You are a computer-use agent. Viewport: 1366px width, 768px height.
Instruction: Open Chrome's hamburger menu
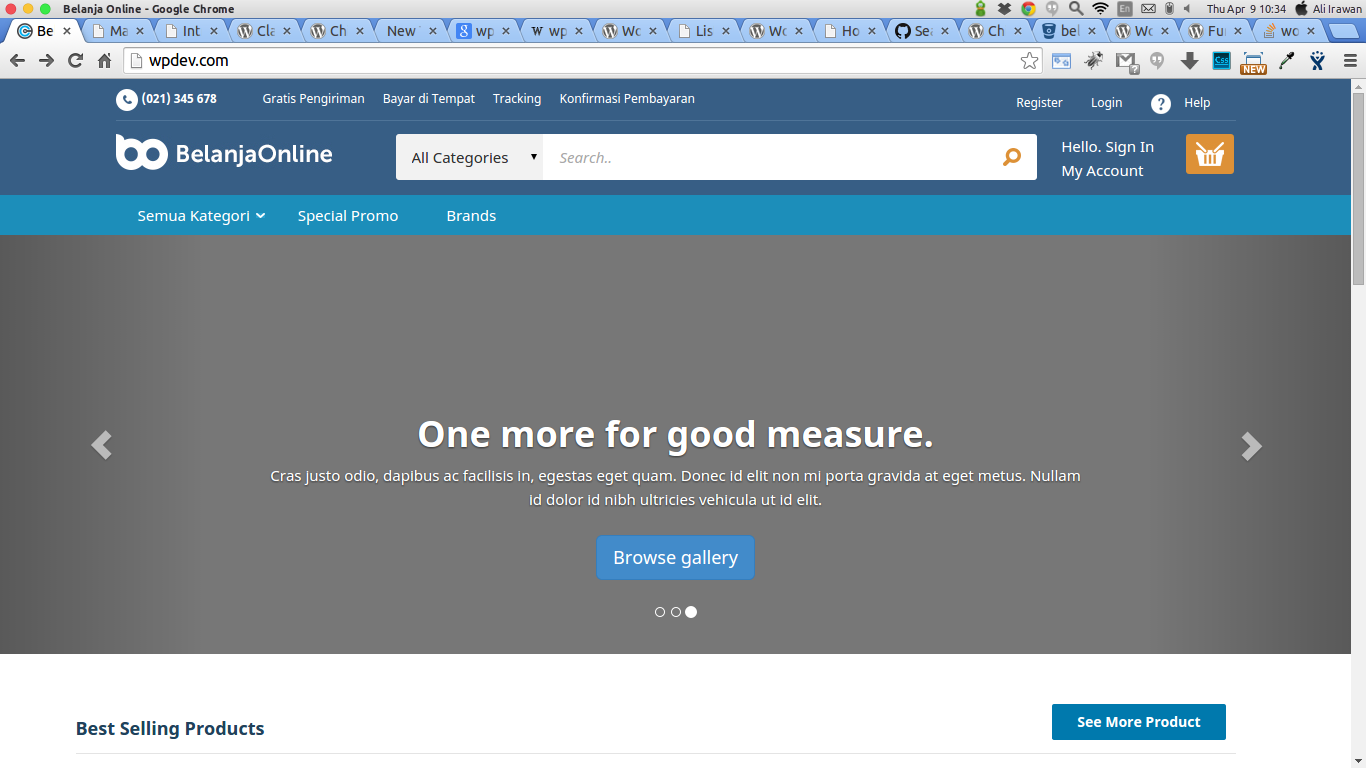coord(1349,61)
